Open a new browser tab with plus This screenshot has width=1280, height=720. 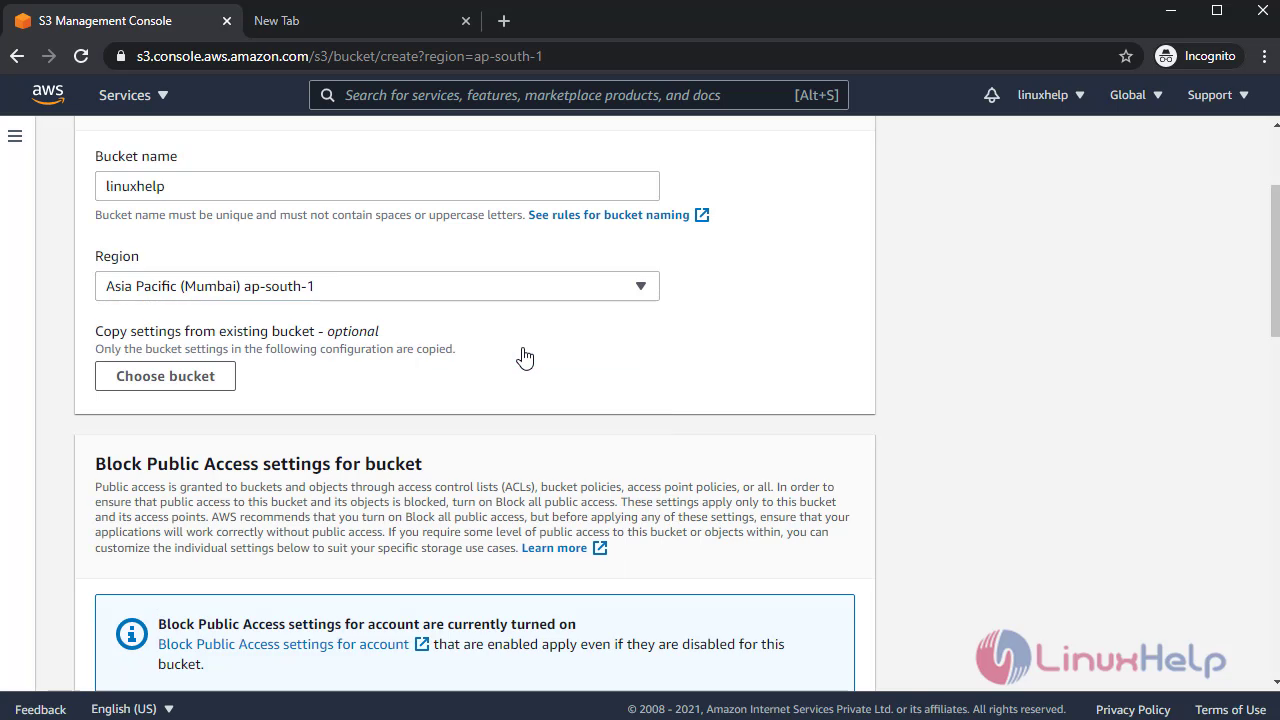click(504, 21)
